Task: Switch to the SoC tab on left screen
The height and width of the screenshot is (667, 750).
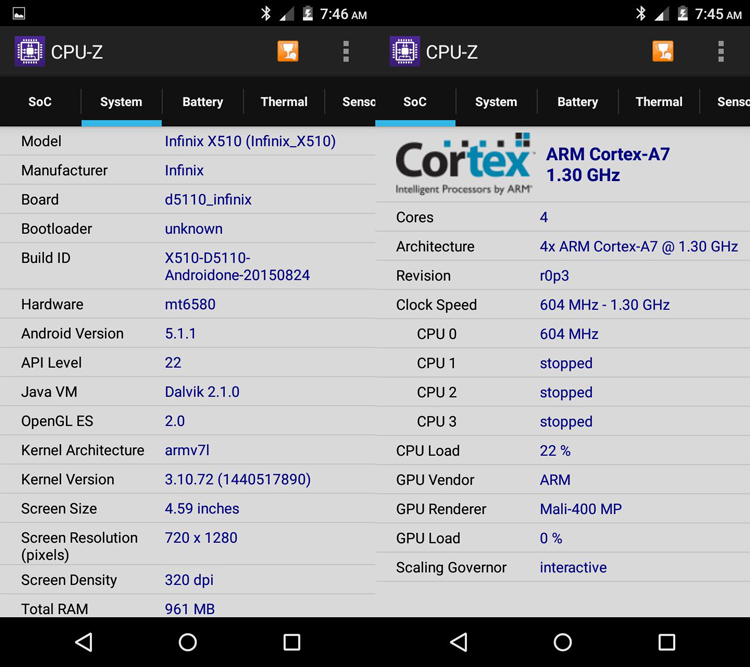Action: pyautogui.click(x=40, y=101)
